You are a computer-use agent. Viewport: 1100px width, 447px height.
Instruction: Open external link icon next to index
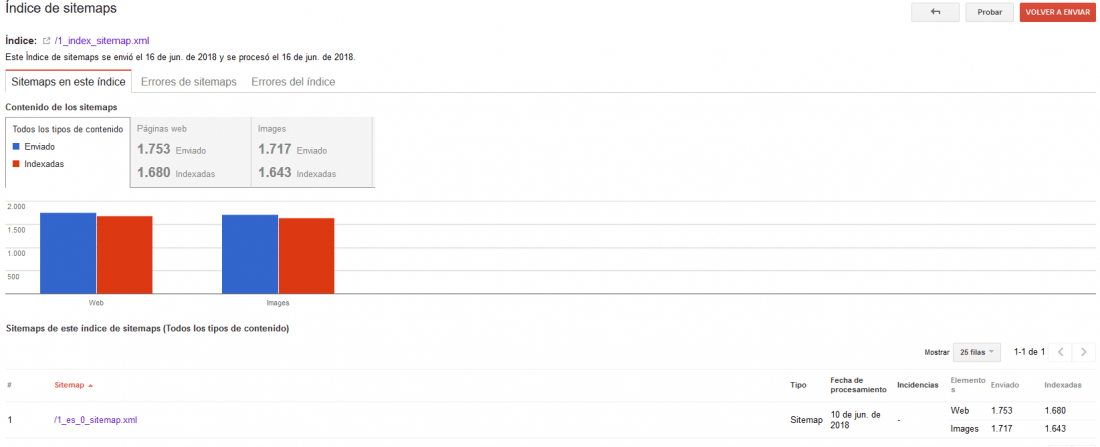click(x=47, y=41)
